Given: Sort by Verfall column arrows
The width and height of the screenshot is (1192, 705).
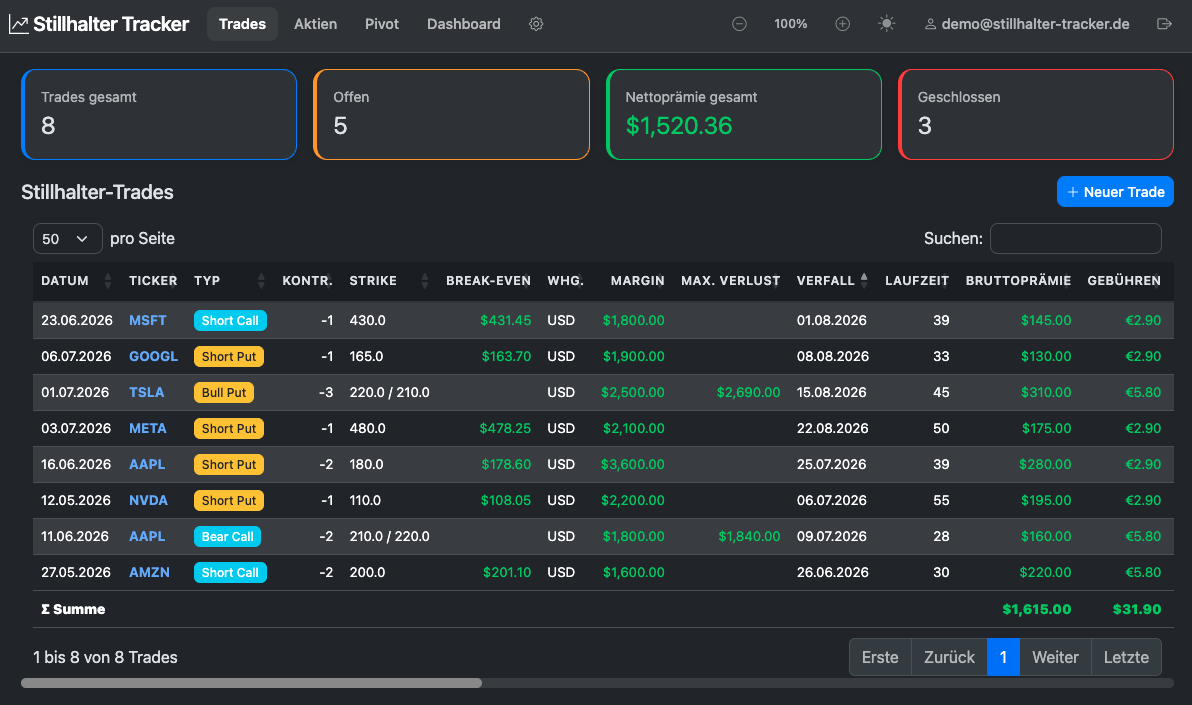Looking at the screenshot, I should (864, 281).
